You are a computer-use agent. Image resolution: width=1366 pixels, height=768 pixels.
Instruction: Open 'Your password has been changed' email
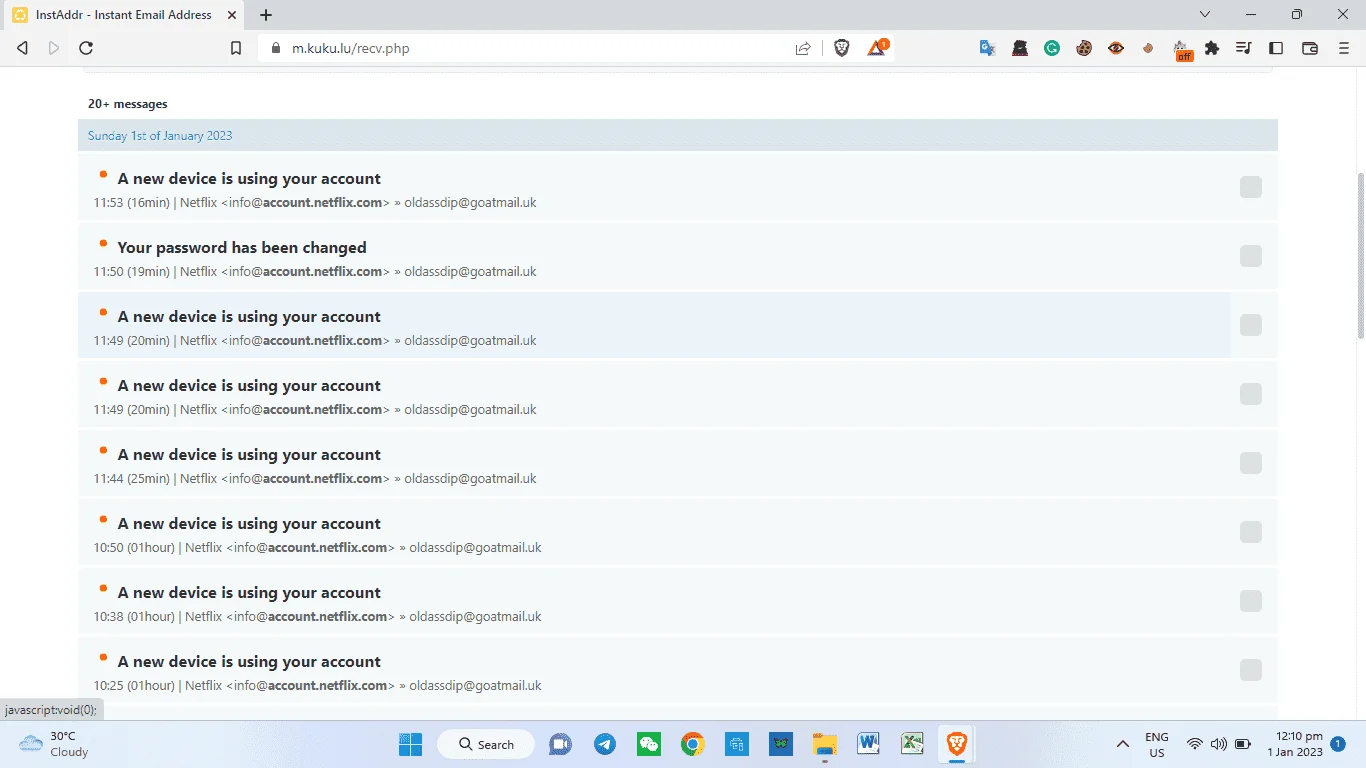[242, 248]
